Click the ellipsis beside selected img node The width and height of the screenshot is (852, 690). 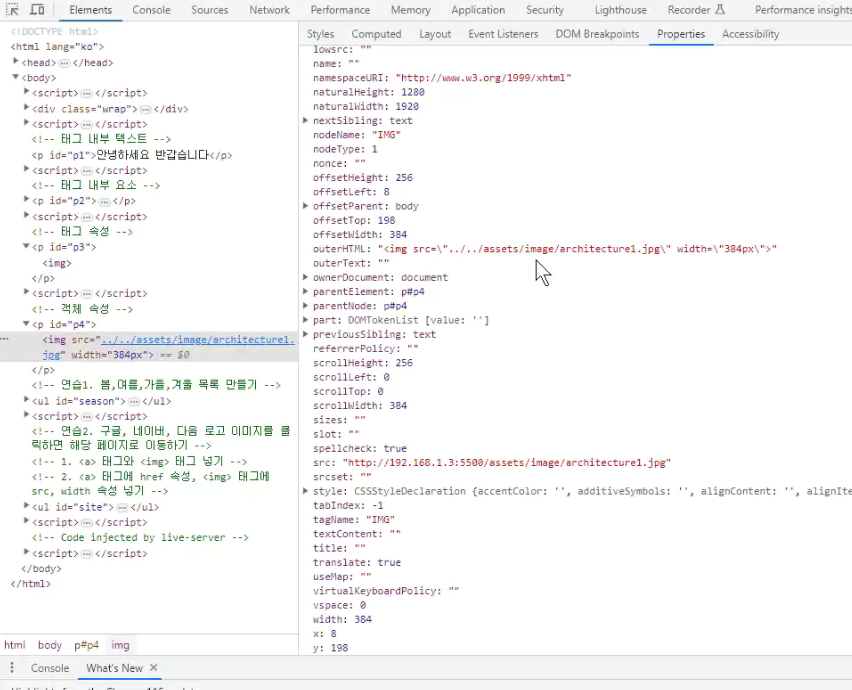[x=5, y=339]
